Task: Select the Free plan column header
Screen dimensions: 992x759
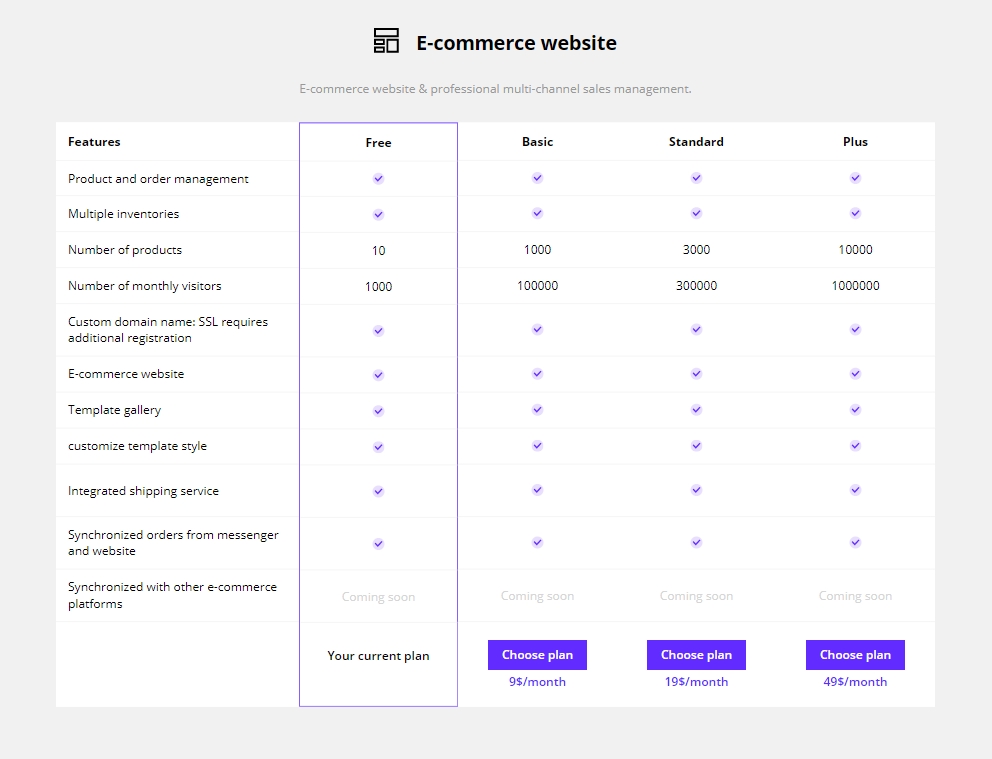Action: [378, 143]
